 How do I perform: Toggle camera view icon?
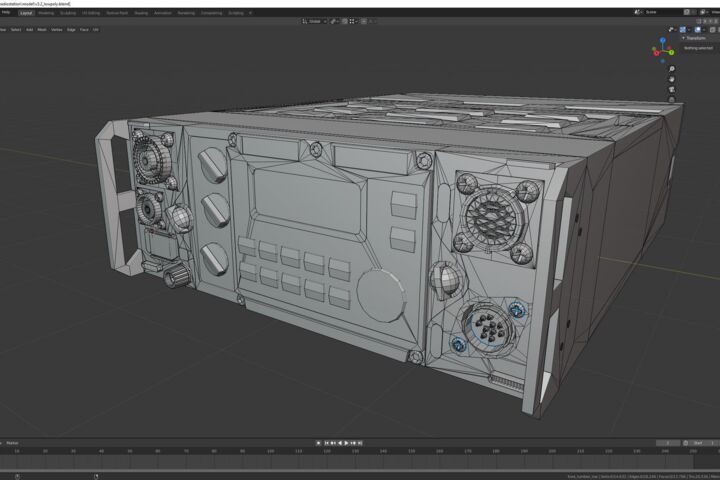pos(672,90)
